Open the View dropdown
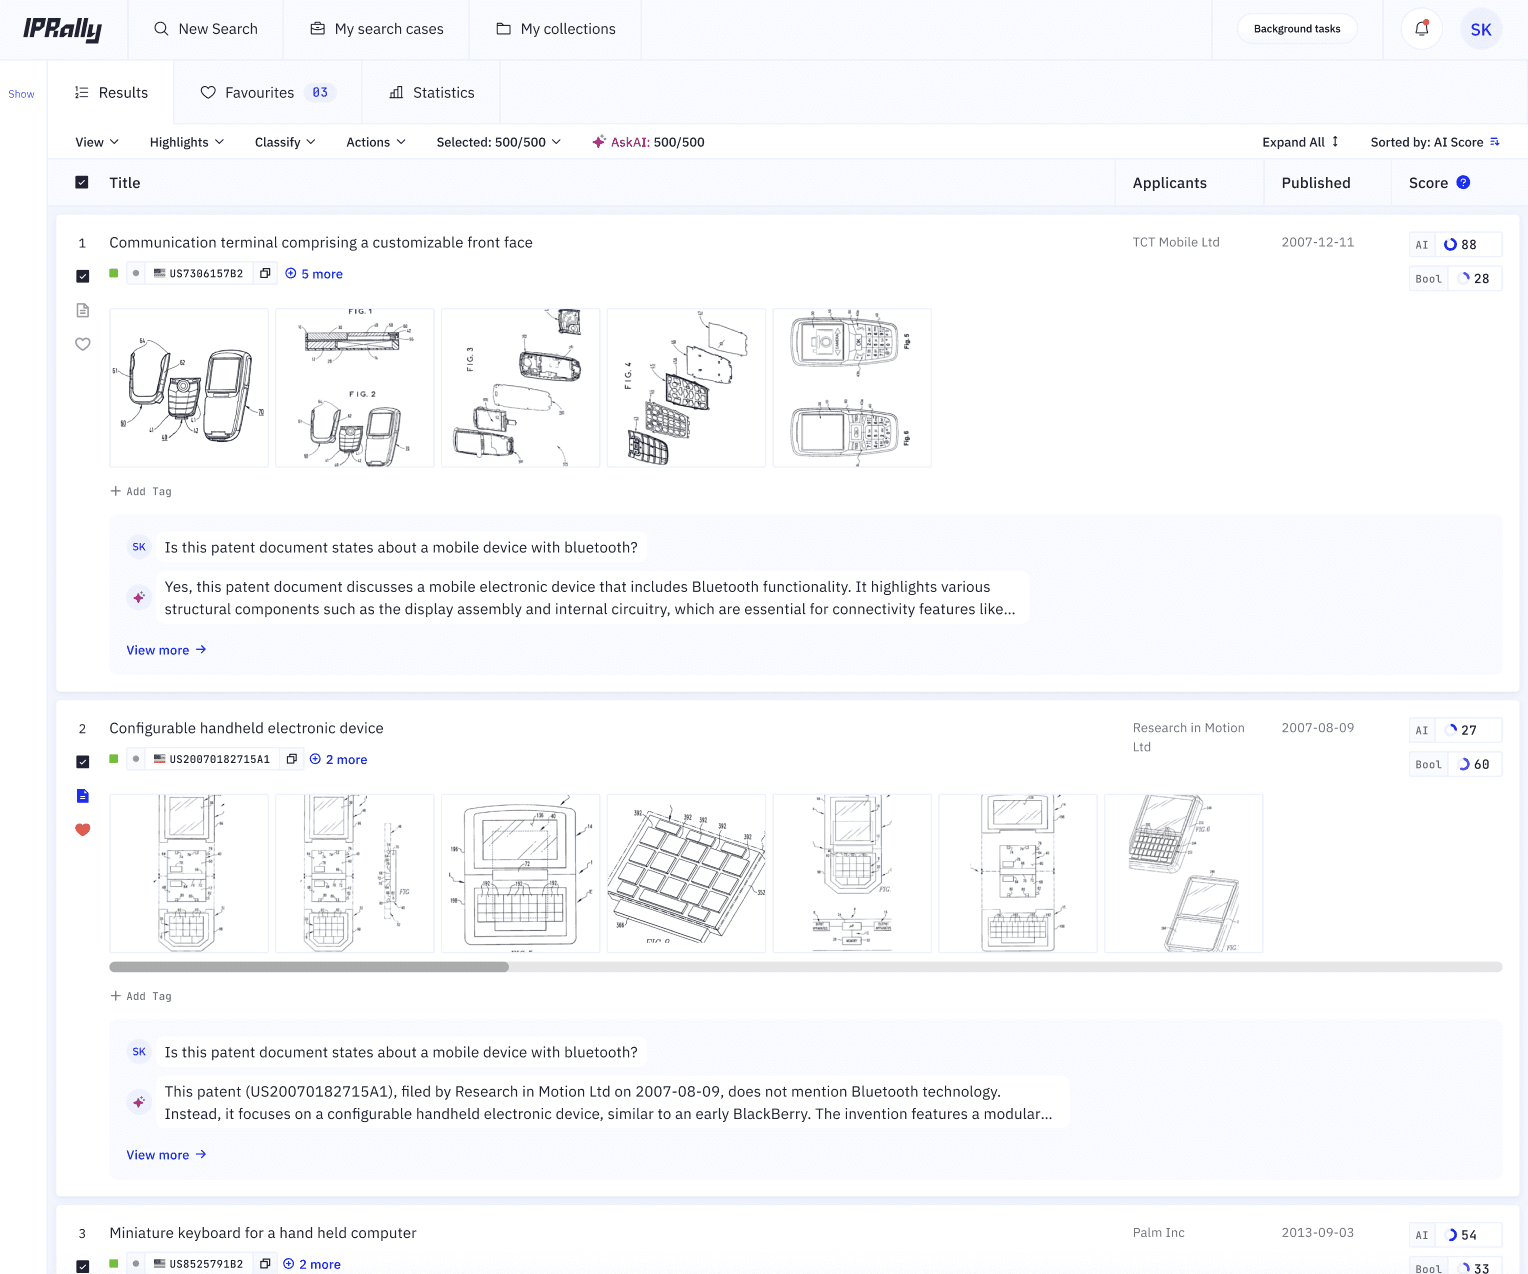The image size is (1528, 1274). [x=97, y=142]
